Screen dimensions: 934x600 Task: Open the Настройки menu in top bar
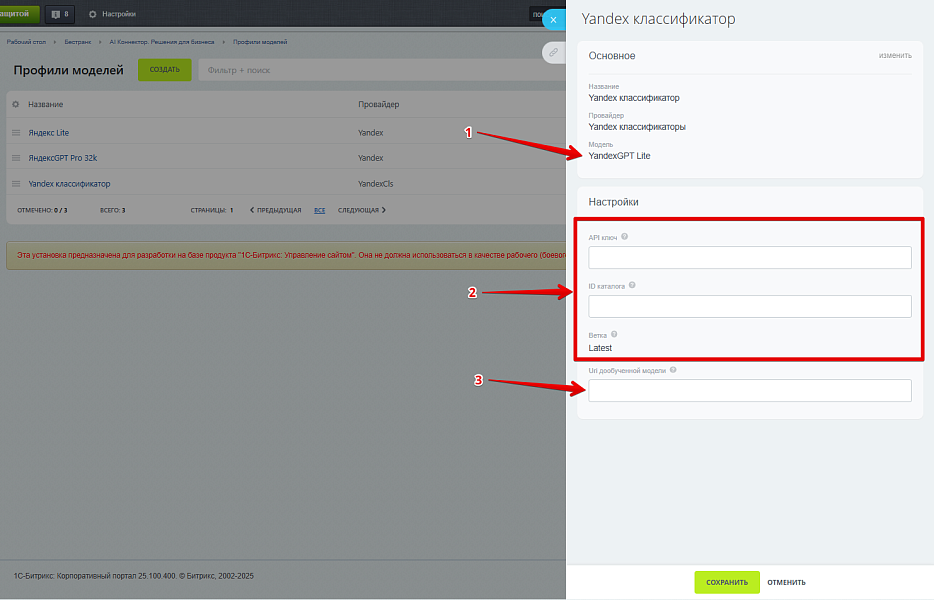[113, 14]
